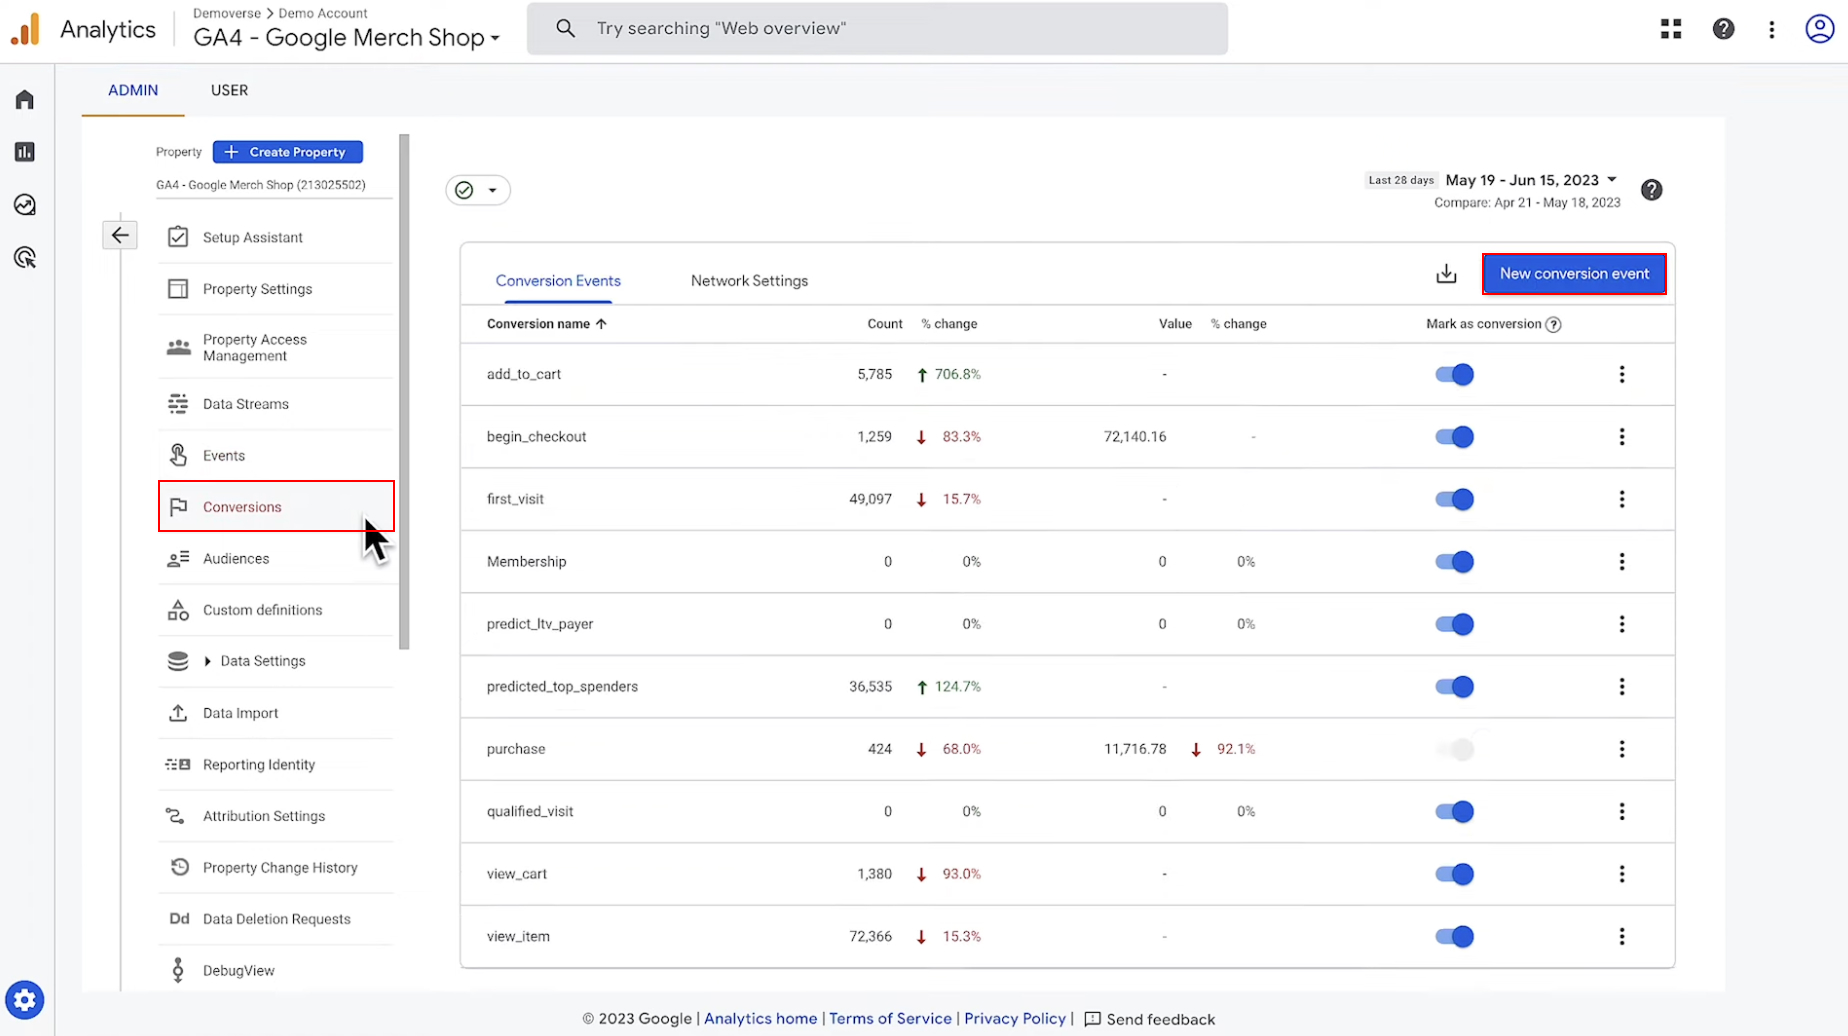Click the Admin gear icon at bottom left
The height and width of the screenshot is (1036, 1848).
pos(25,999)
